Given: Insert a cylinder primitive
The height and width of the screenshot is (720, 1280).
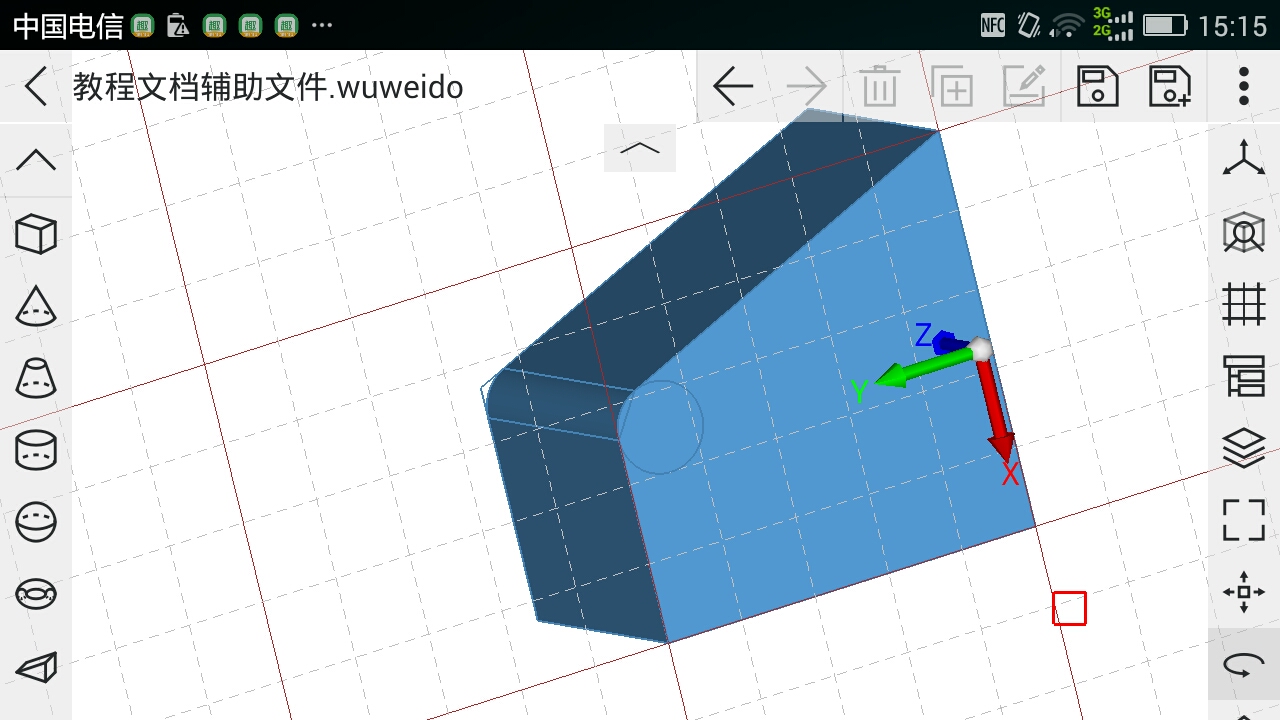Looking at the screenshot, I should (x=36, y=449).
